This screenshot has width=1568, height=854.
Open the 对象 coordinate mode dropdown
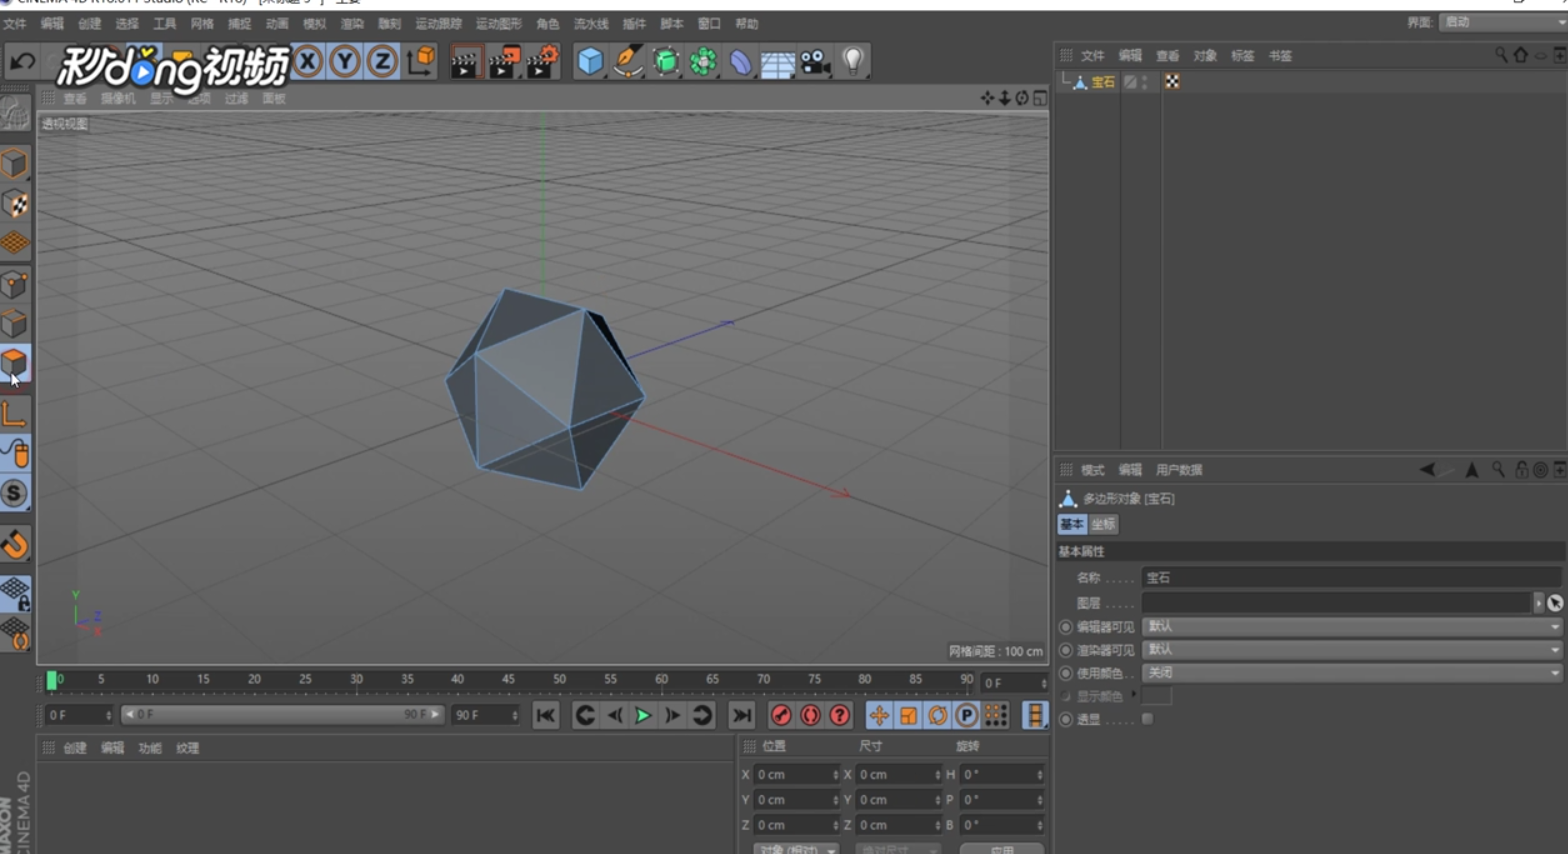click(x=795, y=849)
